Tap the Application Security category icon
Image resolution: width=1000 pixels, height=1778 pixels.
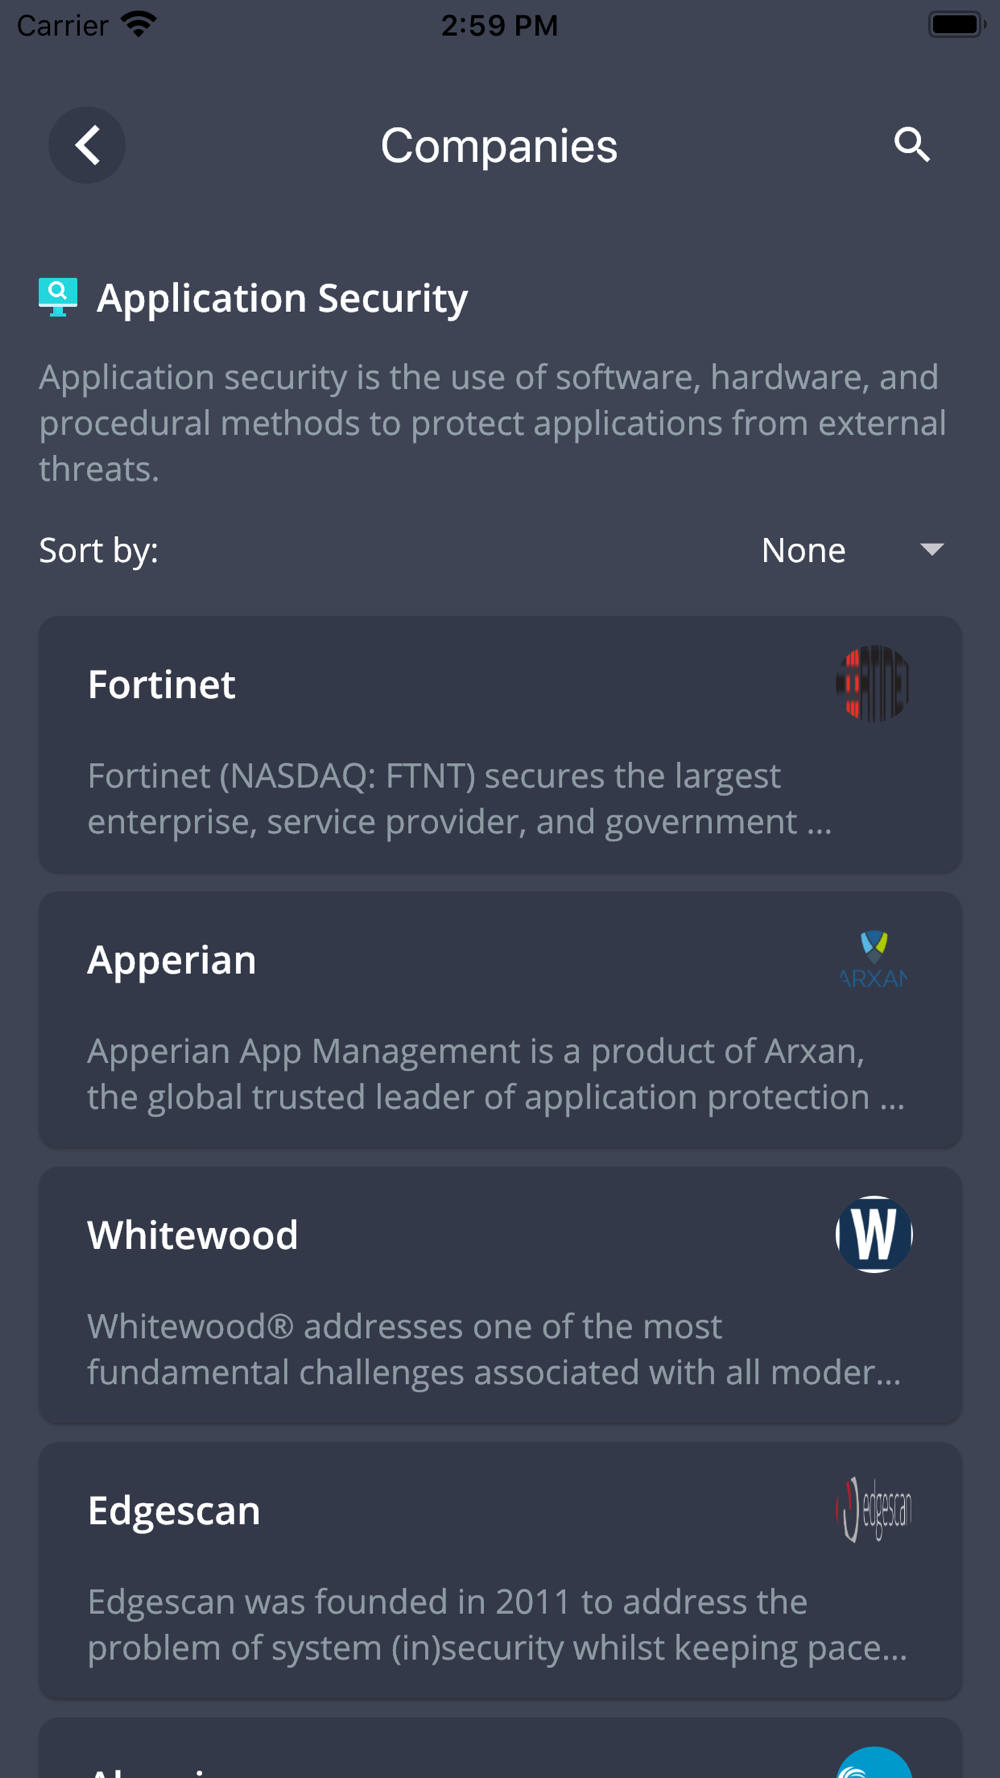(58, 298)
